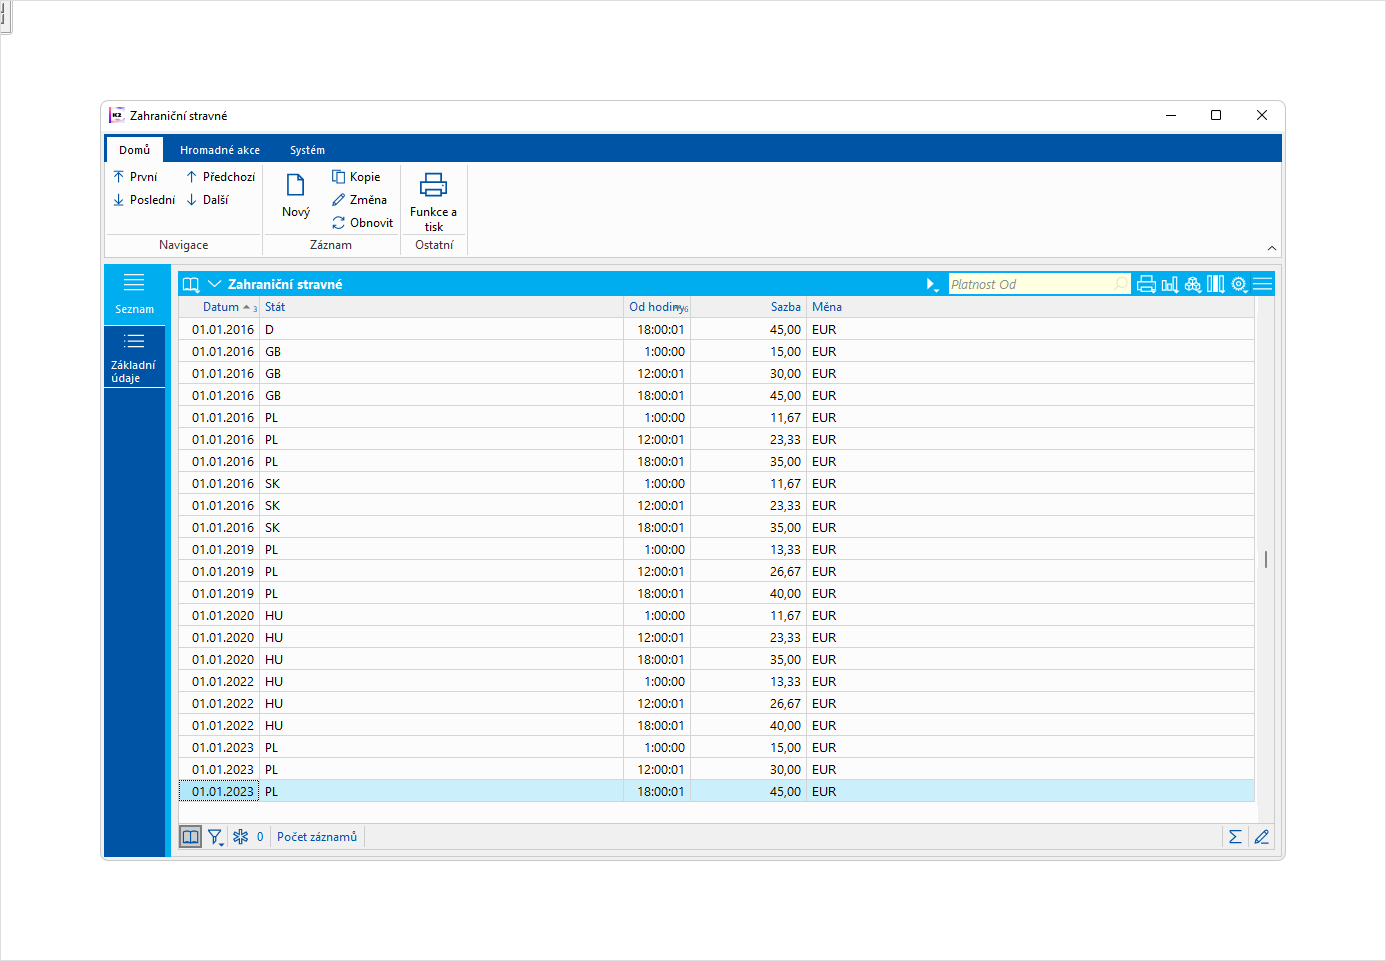Image resolution: width=1386 pixels, height=961 pixels.
Task: Click the Obnovit refresh button
Action: tap(362, 223)
